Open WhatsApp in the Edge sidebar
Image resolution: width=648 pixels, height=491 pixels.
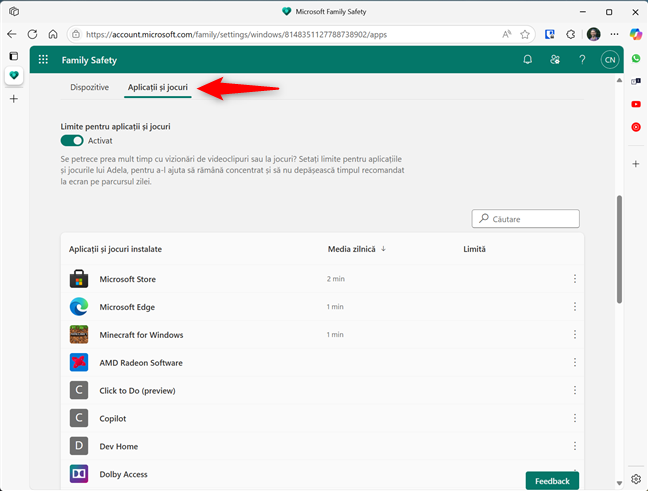pos(636,59)
